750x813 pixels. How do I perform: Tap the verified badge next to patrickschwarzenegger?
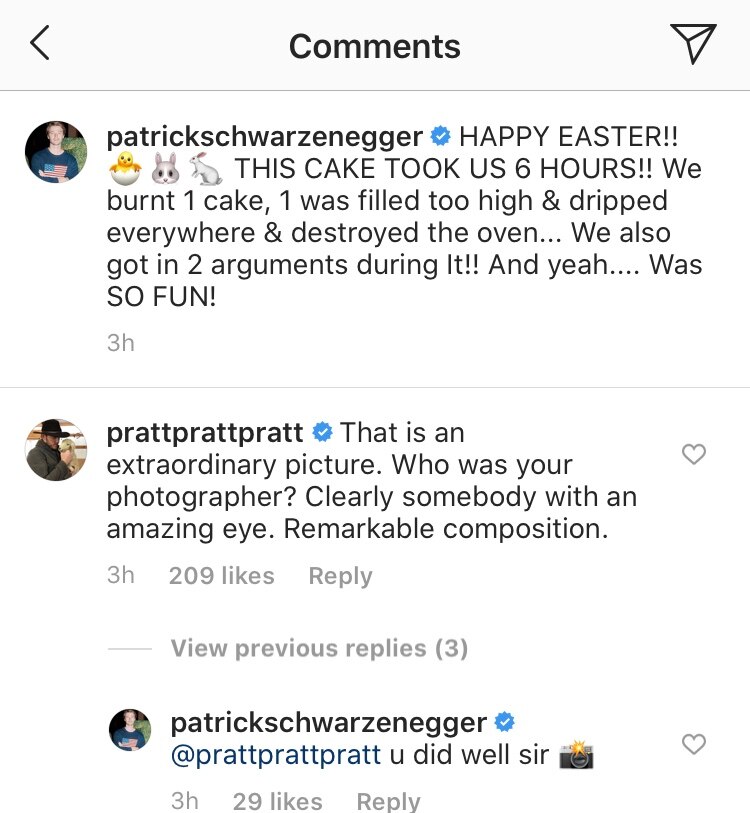[438, 135]
